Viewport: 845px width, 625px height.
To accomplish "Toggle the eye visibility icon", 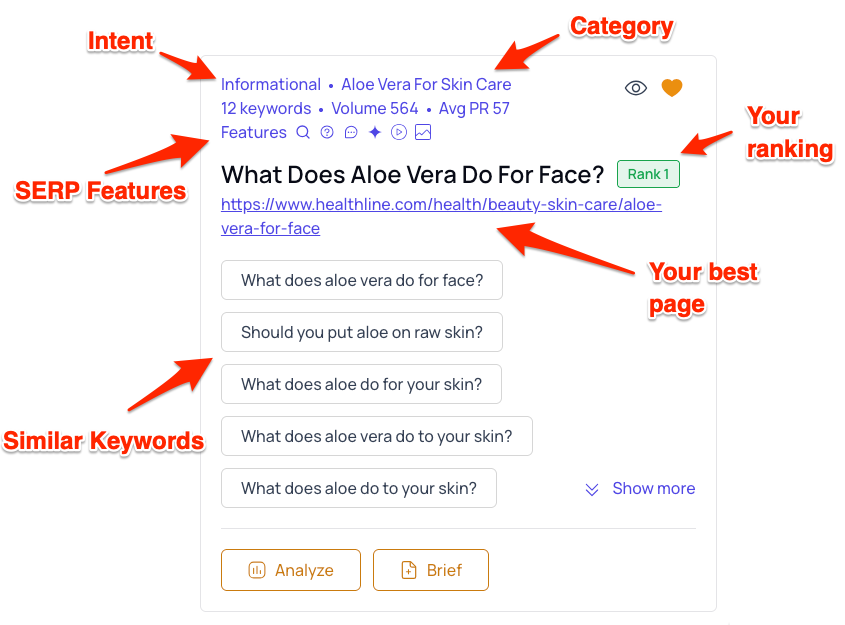I will [636, 88].
